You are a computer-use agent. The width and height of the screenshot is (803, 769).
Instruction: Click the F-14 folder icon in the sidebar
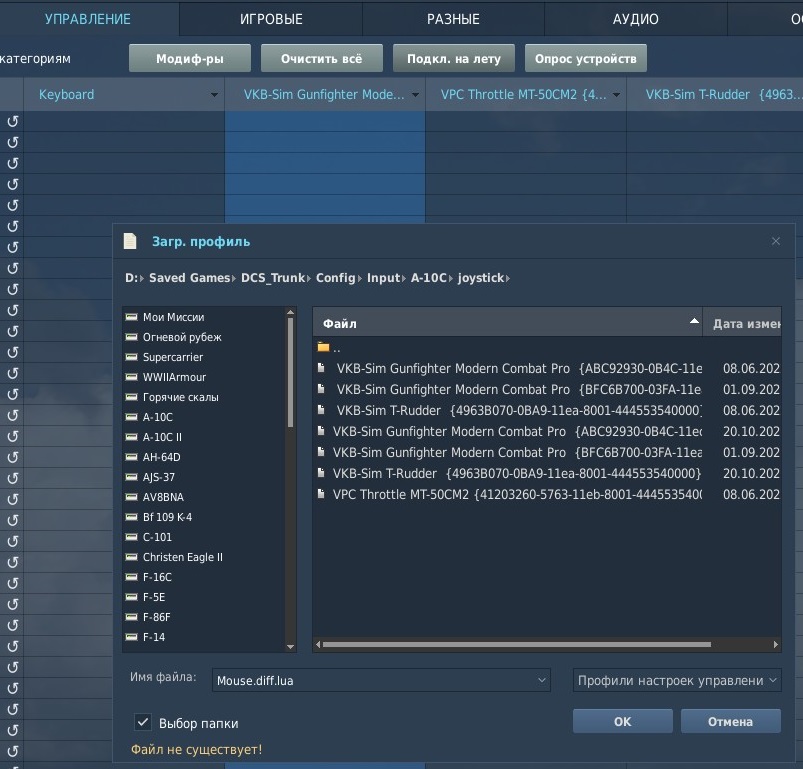[x=132, y=636]
